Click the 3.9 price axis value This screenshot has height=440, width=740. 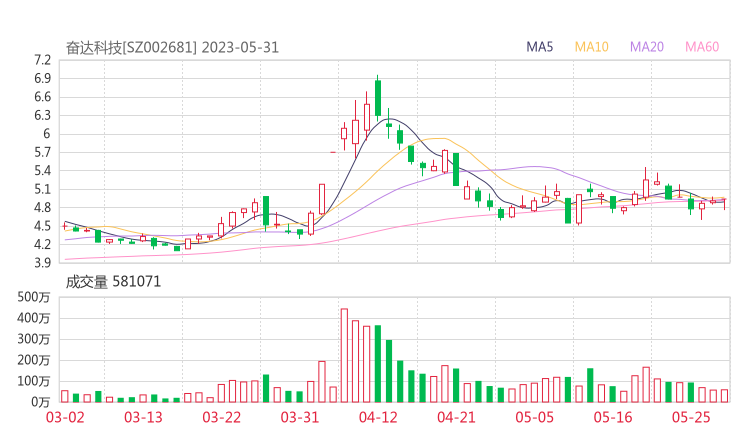tap(42, 263)
